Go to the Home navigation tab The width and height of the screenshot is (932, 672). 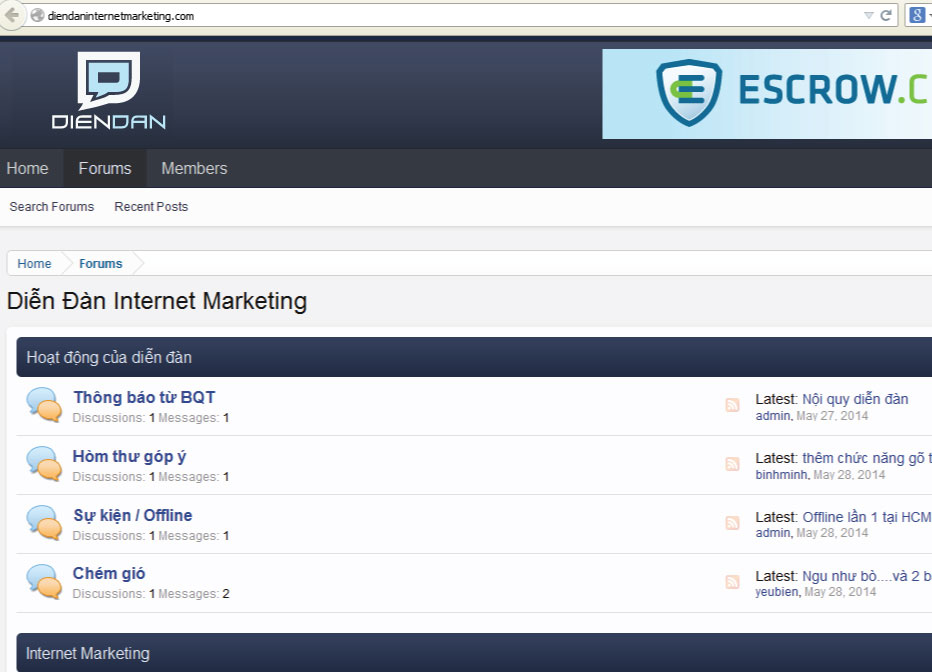(x=27, y=168)
